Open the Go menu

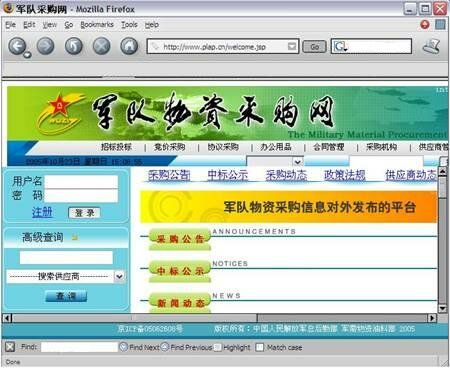point(69,25)
